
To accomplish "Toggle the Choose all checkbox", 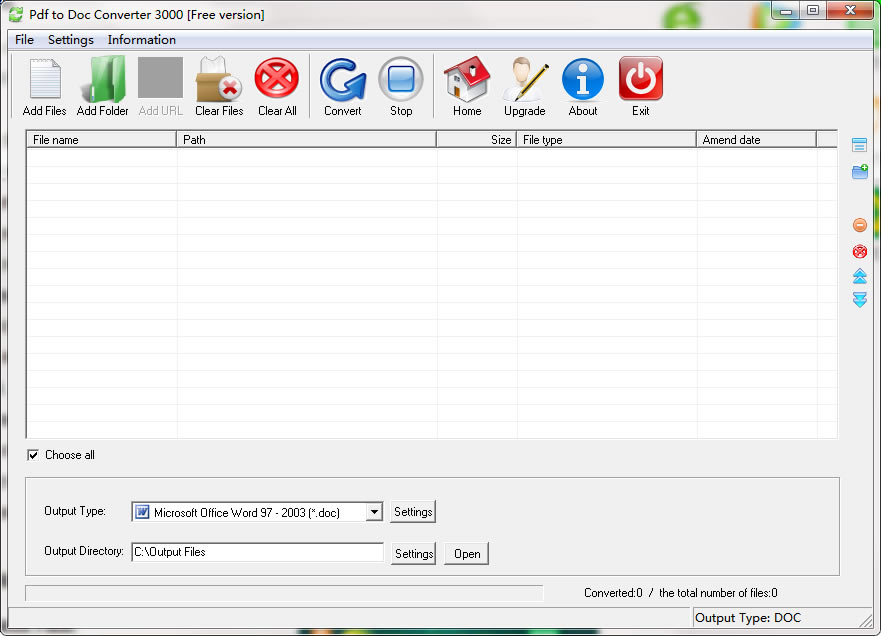I will coord(34,455).
